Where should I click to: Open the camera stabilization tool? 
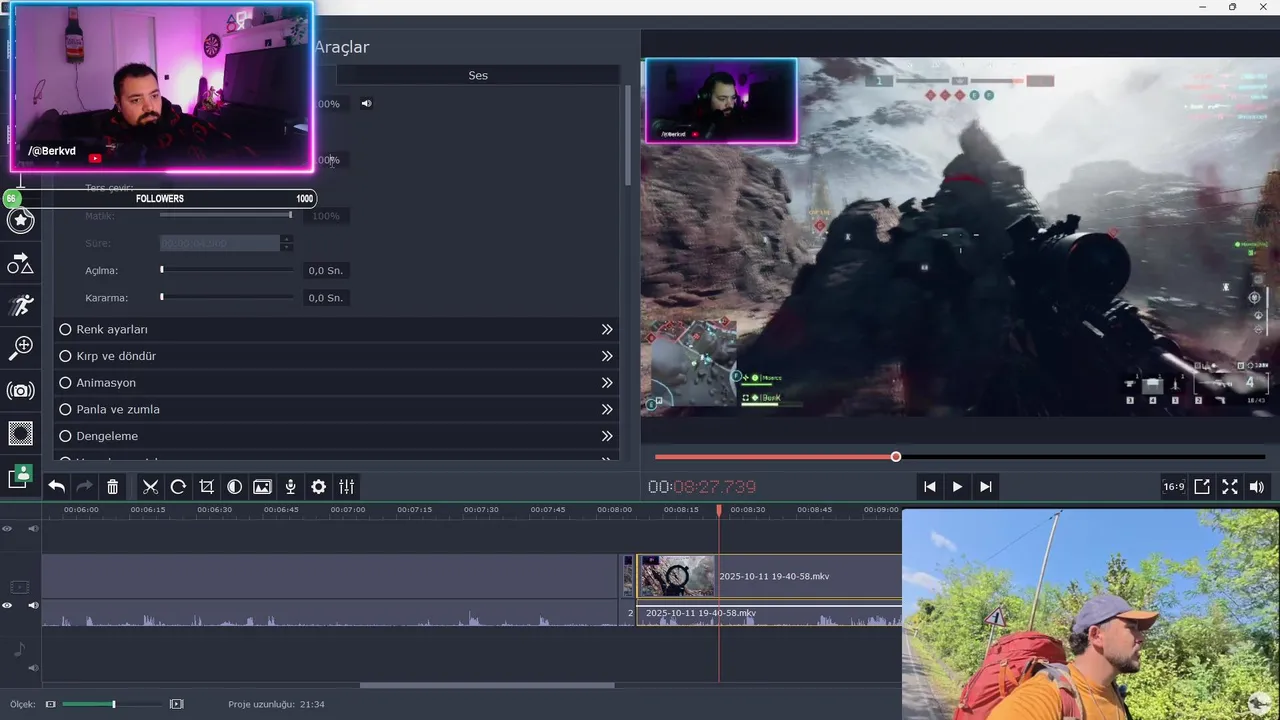20,391
